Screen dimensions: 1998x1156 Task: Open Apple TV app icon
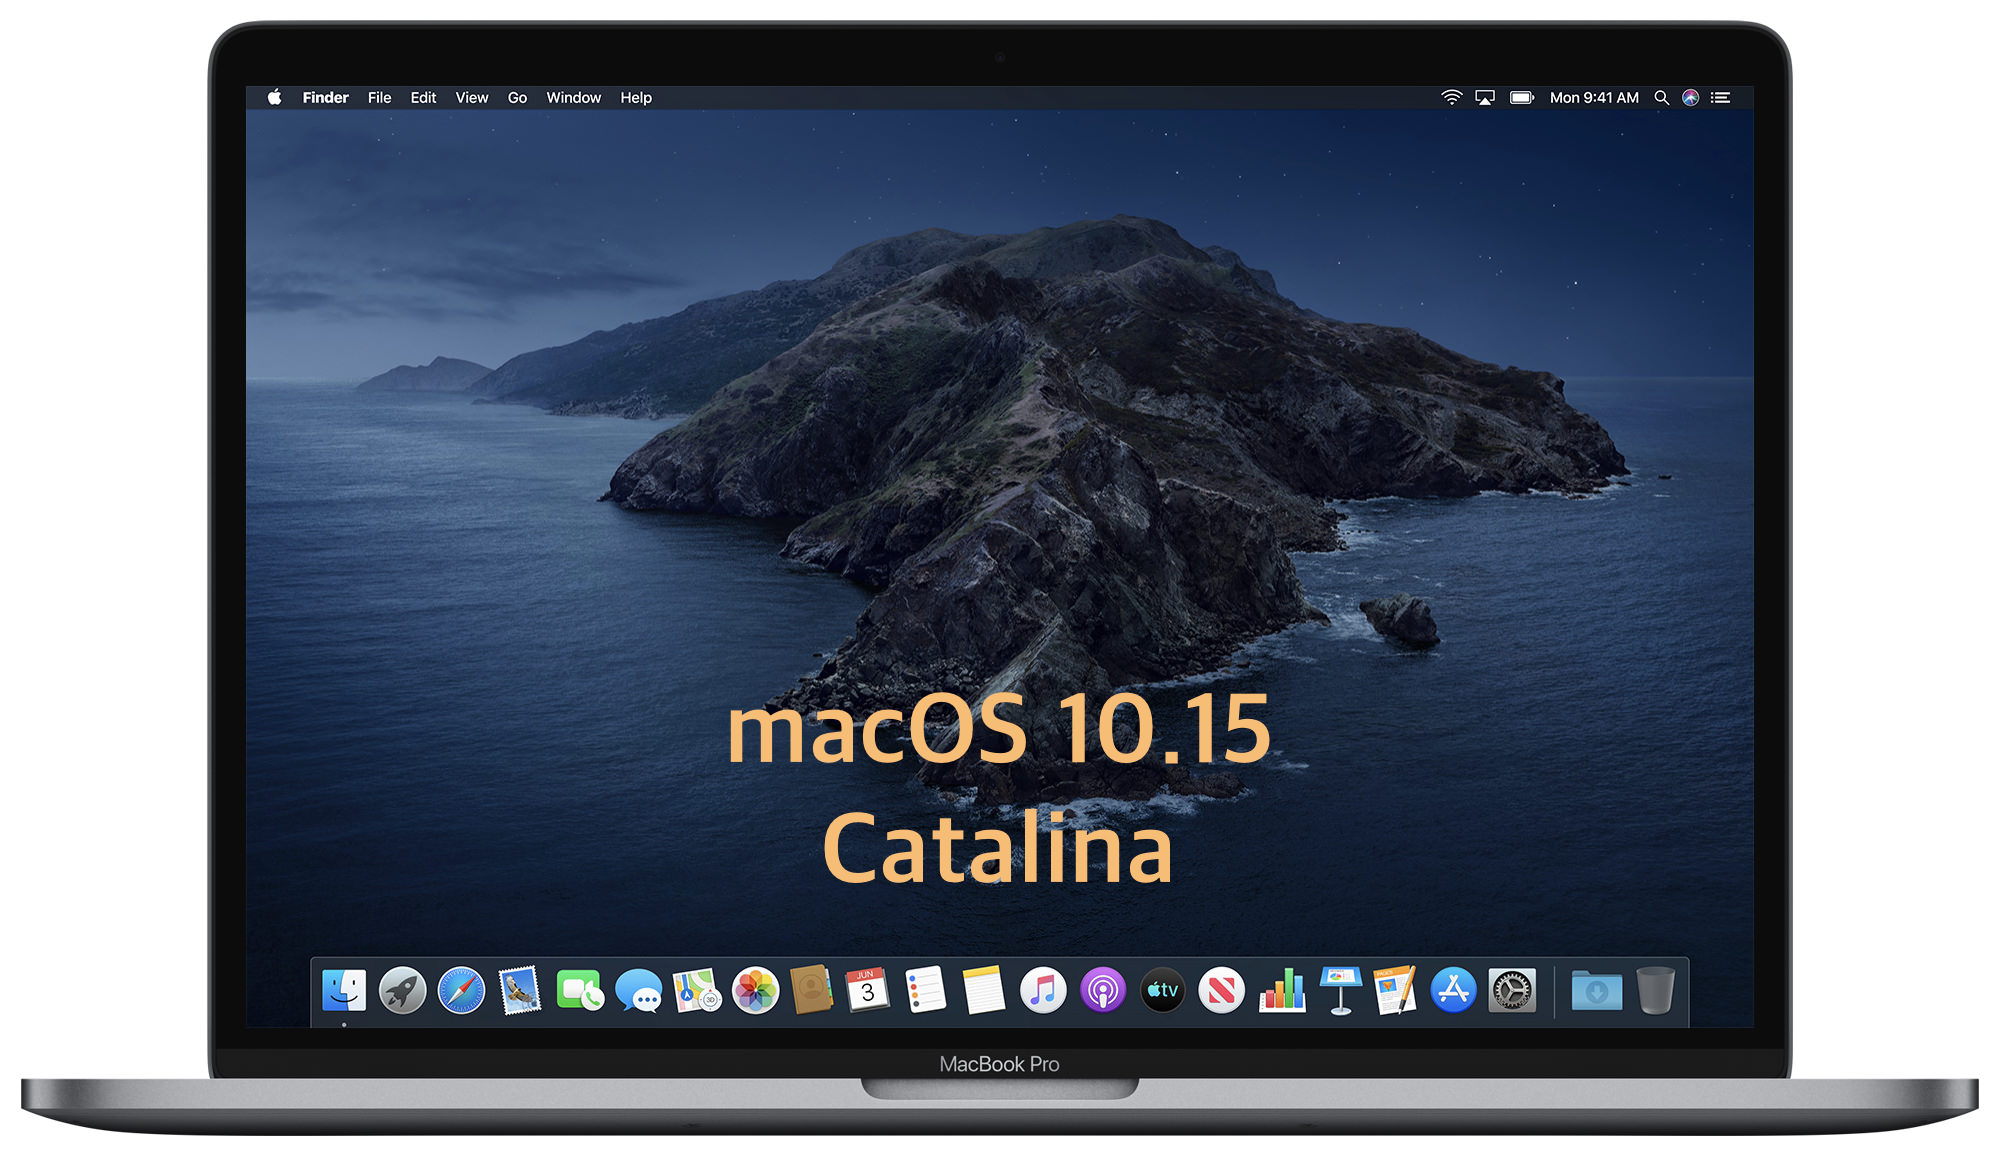pyautogui.click(x=1162, y=991)
